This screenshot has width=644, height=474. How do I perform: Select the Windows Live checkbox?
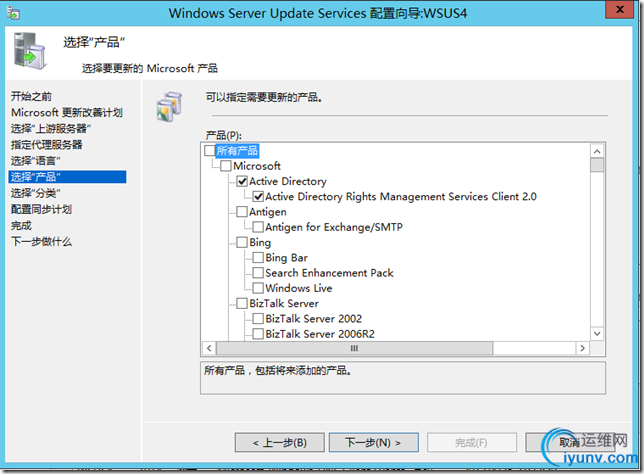point(258,288)
